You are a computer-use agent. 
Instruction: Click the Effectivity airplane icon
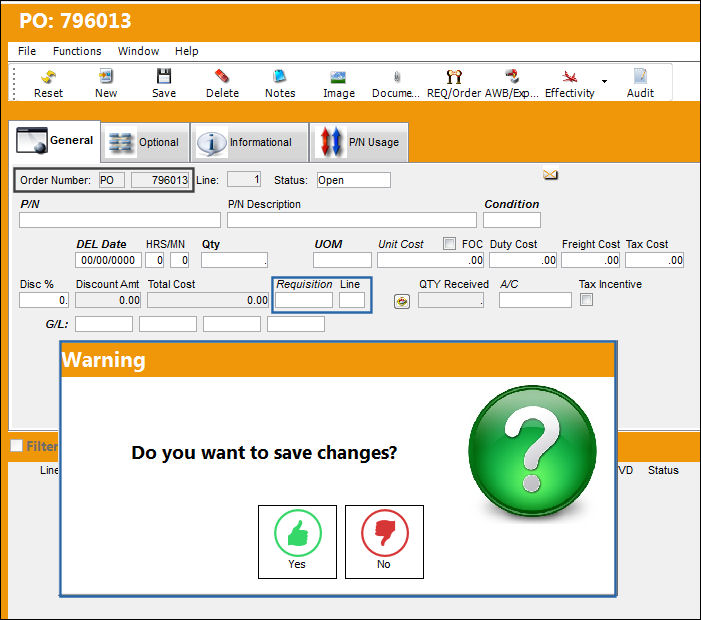pyautogui.click(x=570, y=83)
